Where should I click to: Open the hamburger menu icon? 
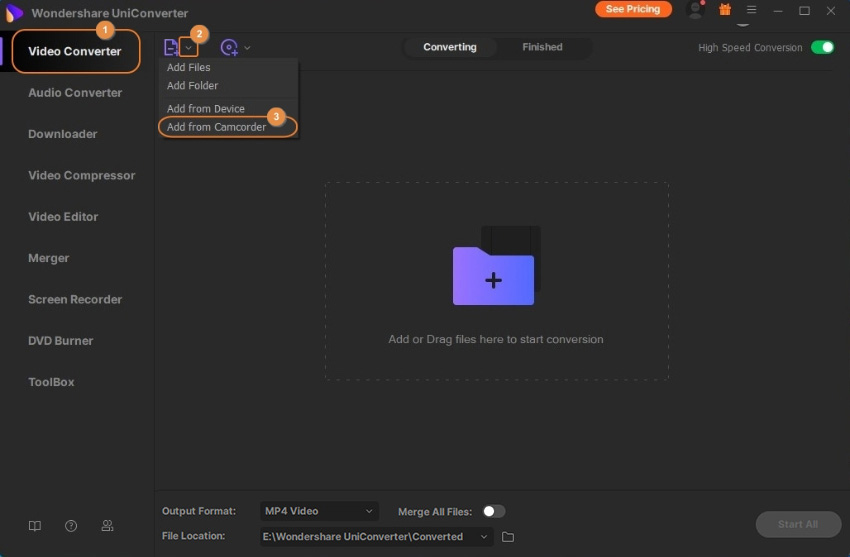(x=751, y=10)
